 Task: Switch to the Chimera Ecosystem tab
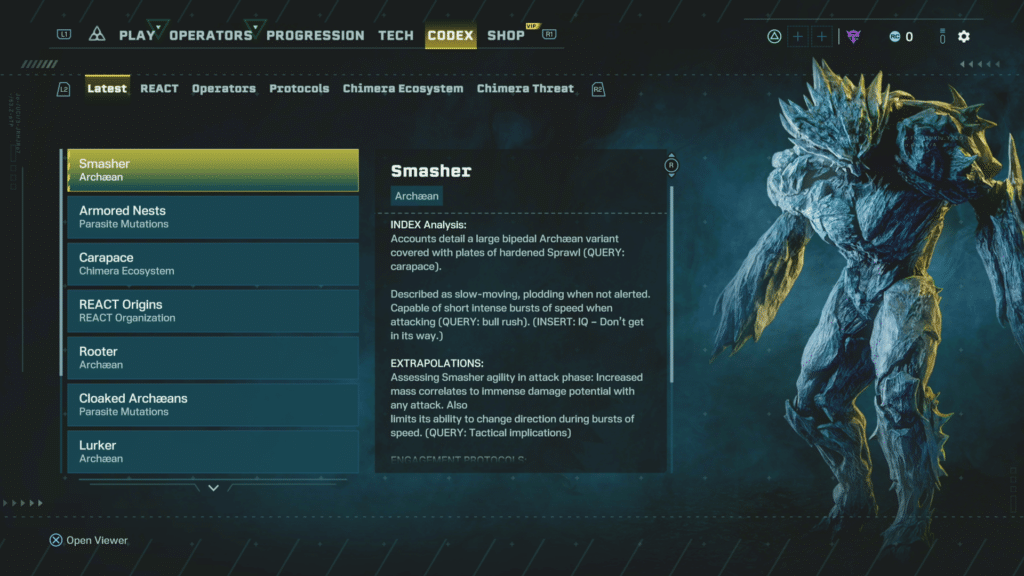403,89
